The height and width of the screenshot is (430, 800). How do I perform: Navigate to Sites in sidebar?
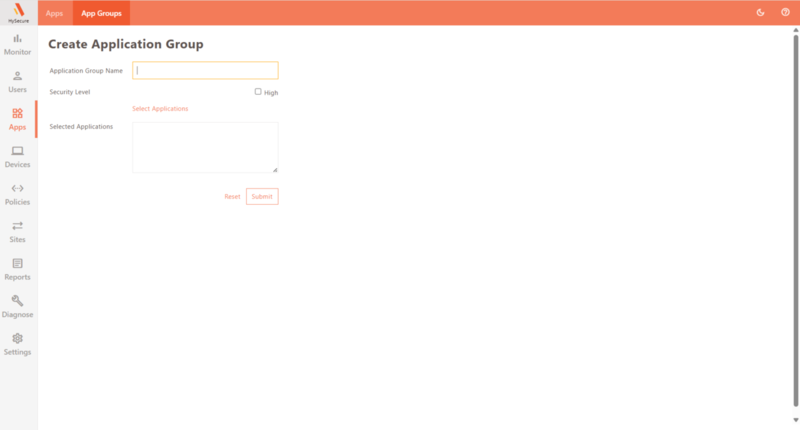[x=17, y=232]
